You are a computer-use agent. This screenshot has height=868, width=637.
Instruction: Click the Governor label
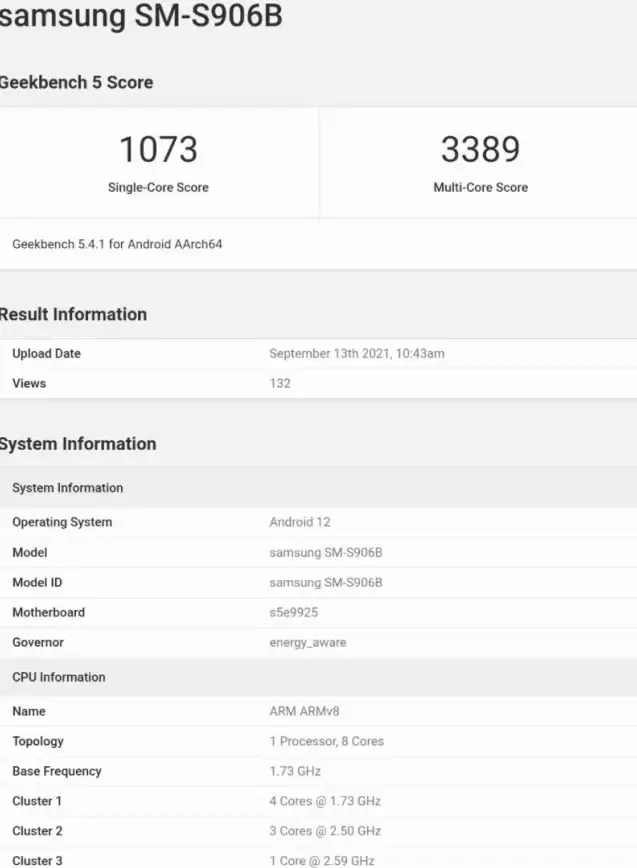(x=38, y=642)
